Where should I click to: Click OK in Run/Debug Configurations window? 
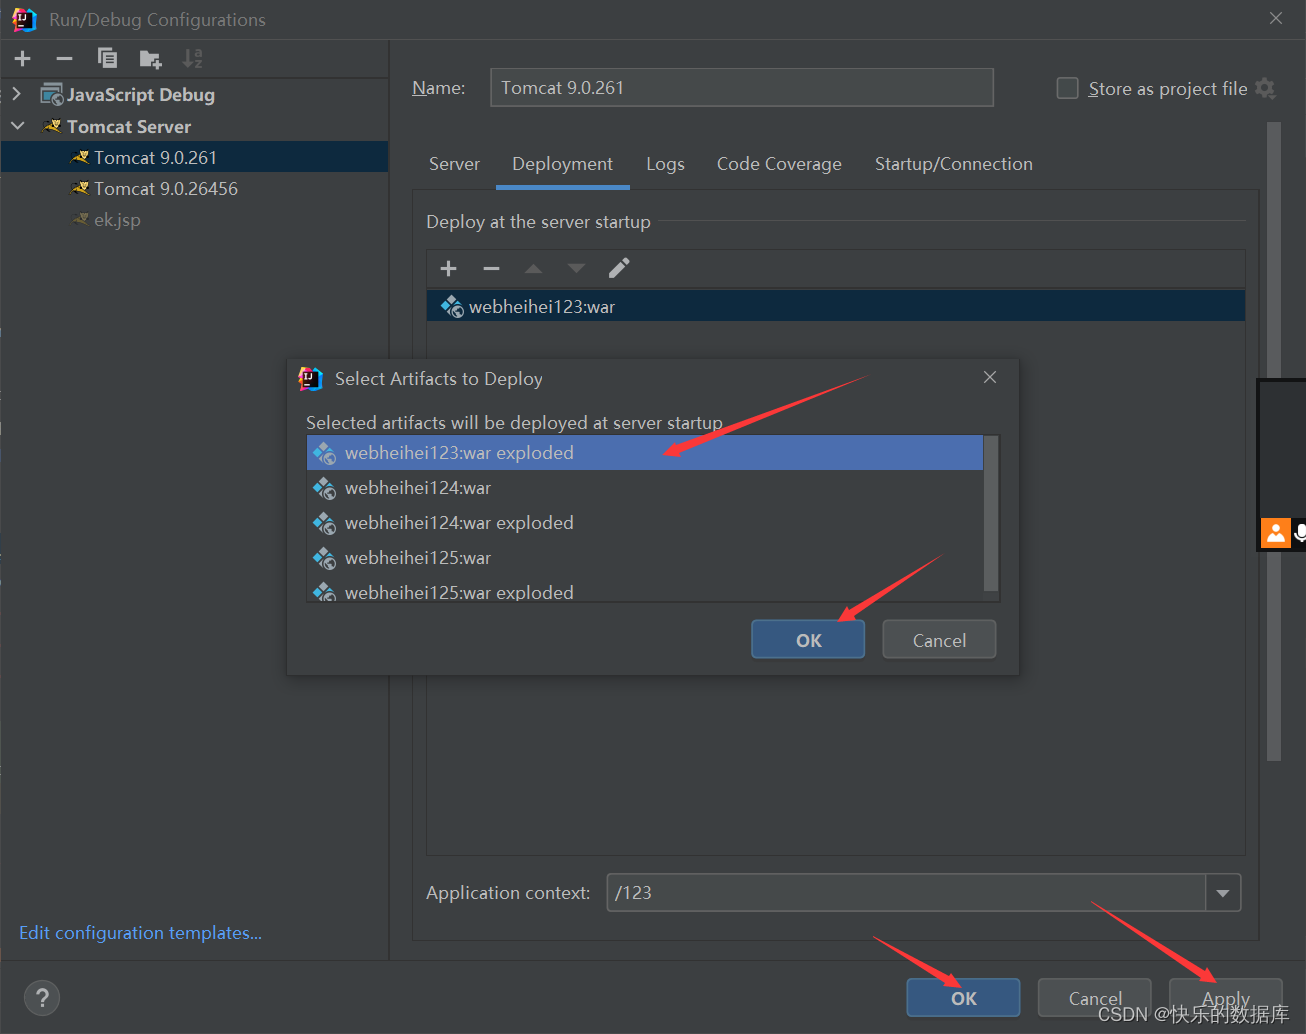pos(963,998)
